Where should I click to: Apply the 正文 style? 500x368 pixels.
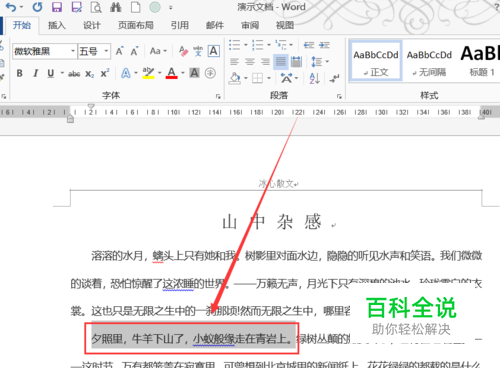coord(376,61)
